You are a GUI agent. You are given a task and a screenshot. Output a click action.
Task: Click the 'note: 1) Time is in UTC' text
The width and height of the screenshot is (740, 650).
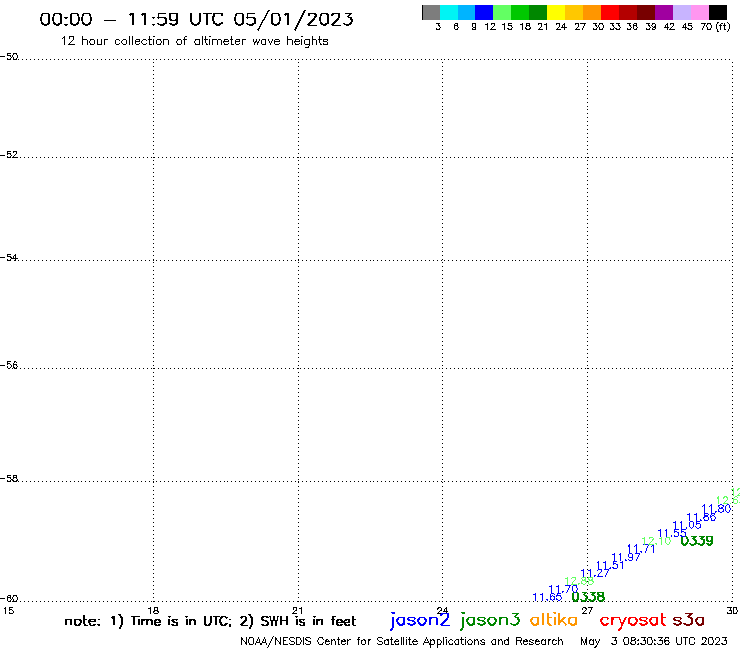click(148, 621)
